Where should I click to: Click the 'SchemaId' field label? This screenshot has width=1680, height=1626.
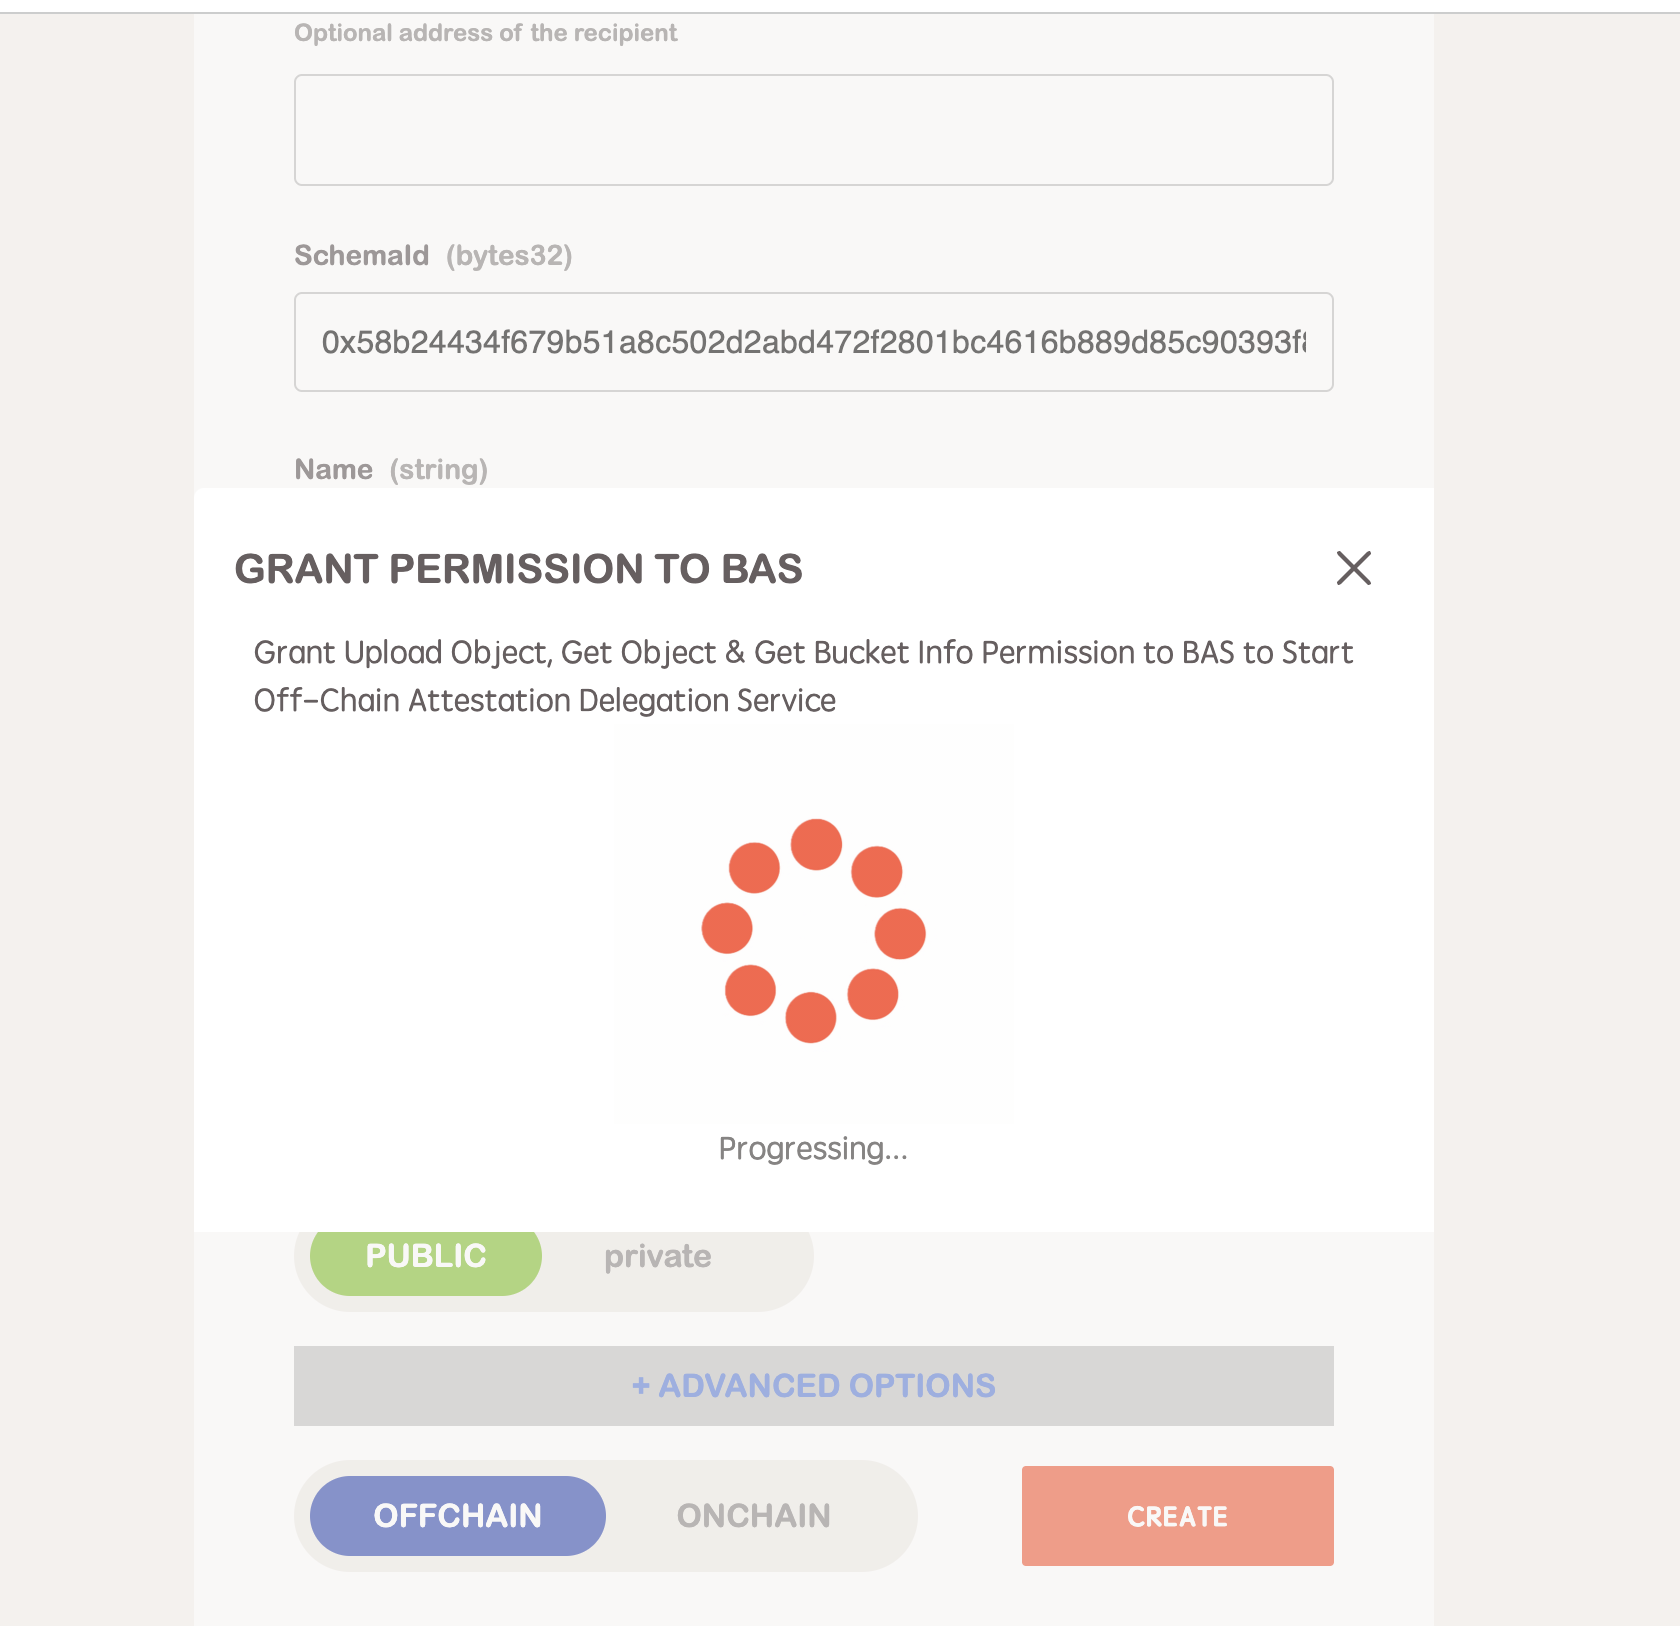click(361, 256)
